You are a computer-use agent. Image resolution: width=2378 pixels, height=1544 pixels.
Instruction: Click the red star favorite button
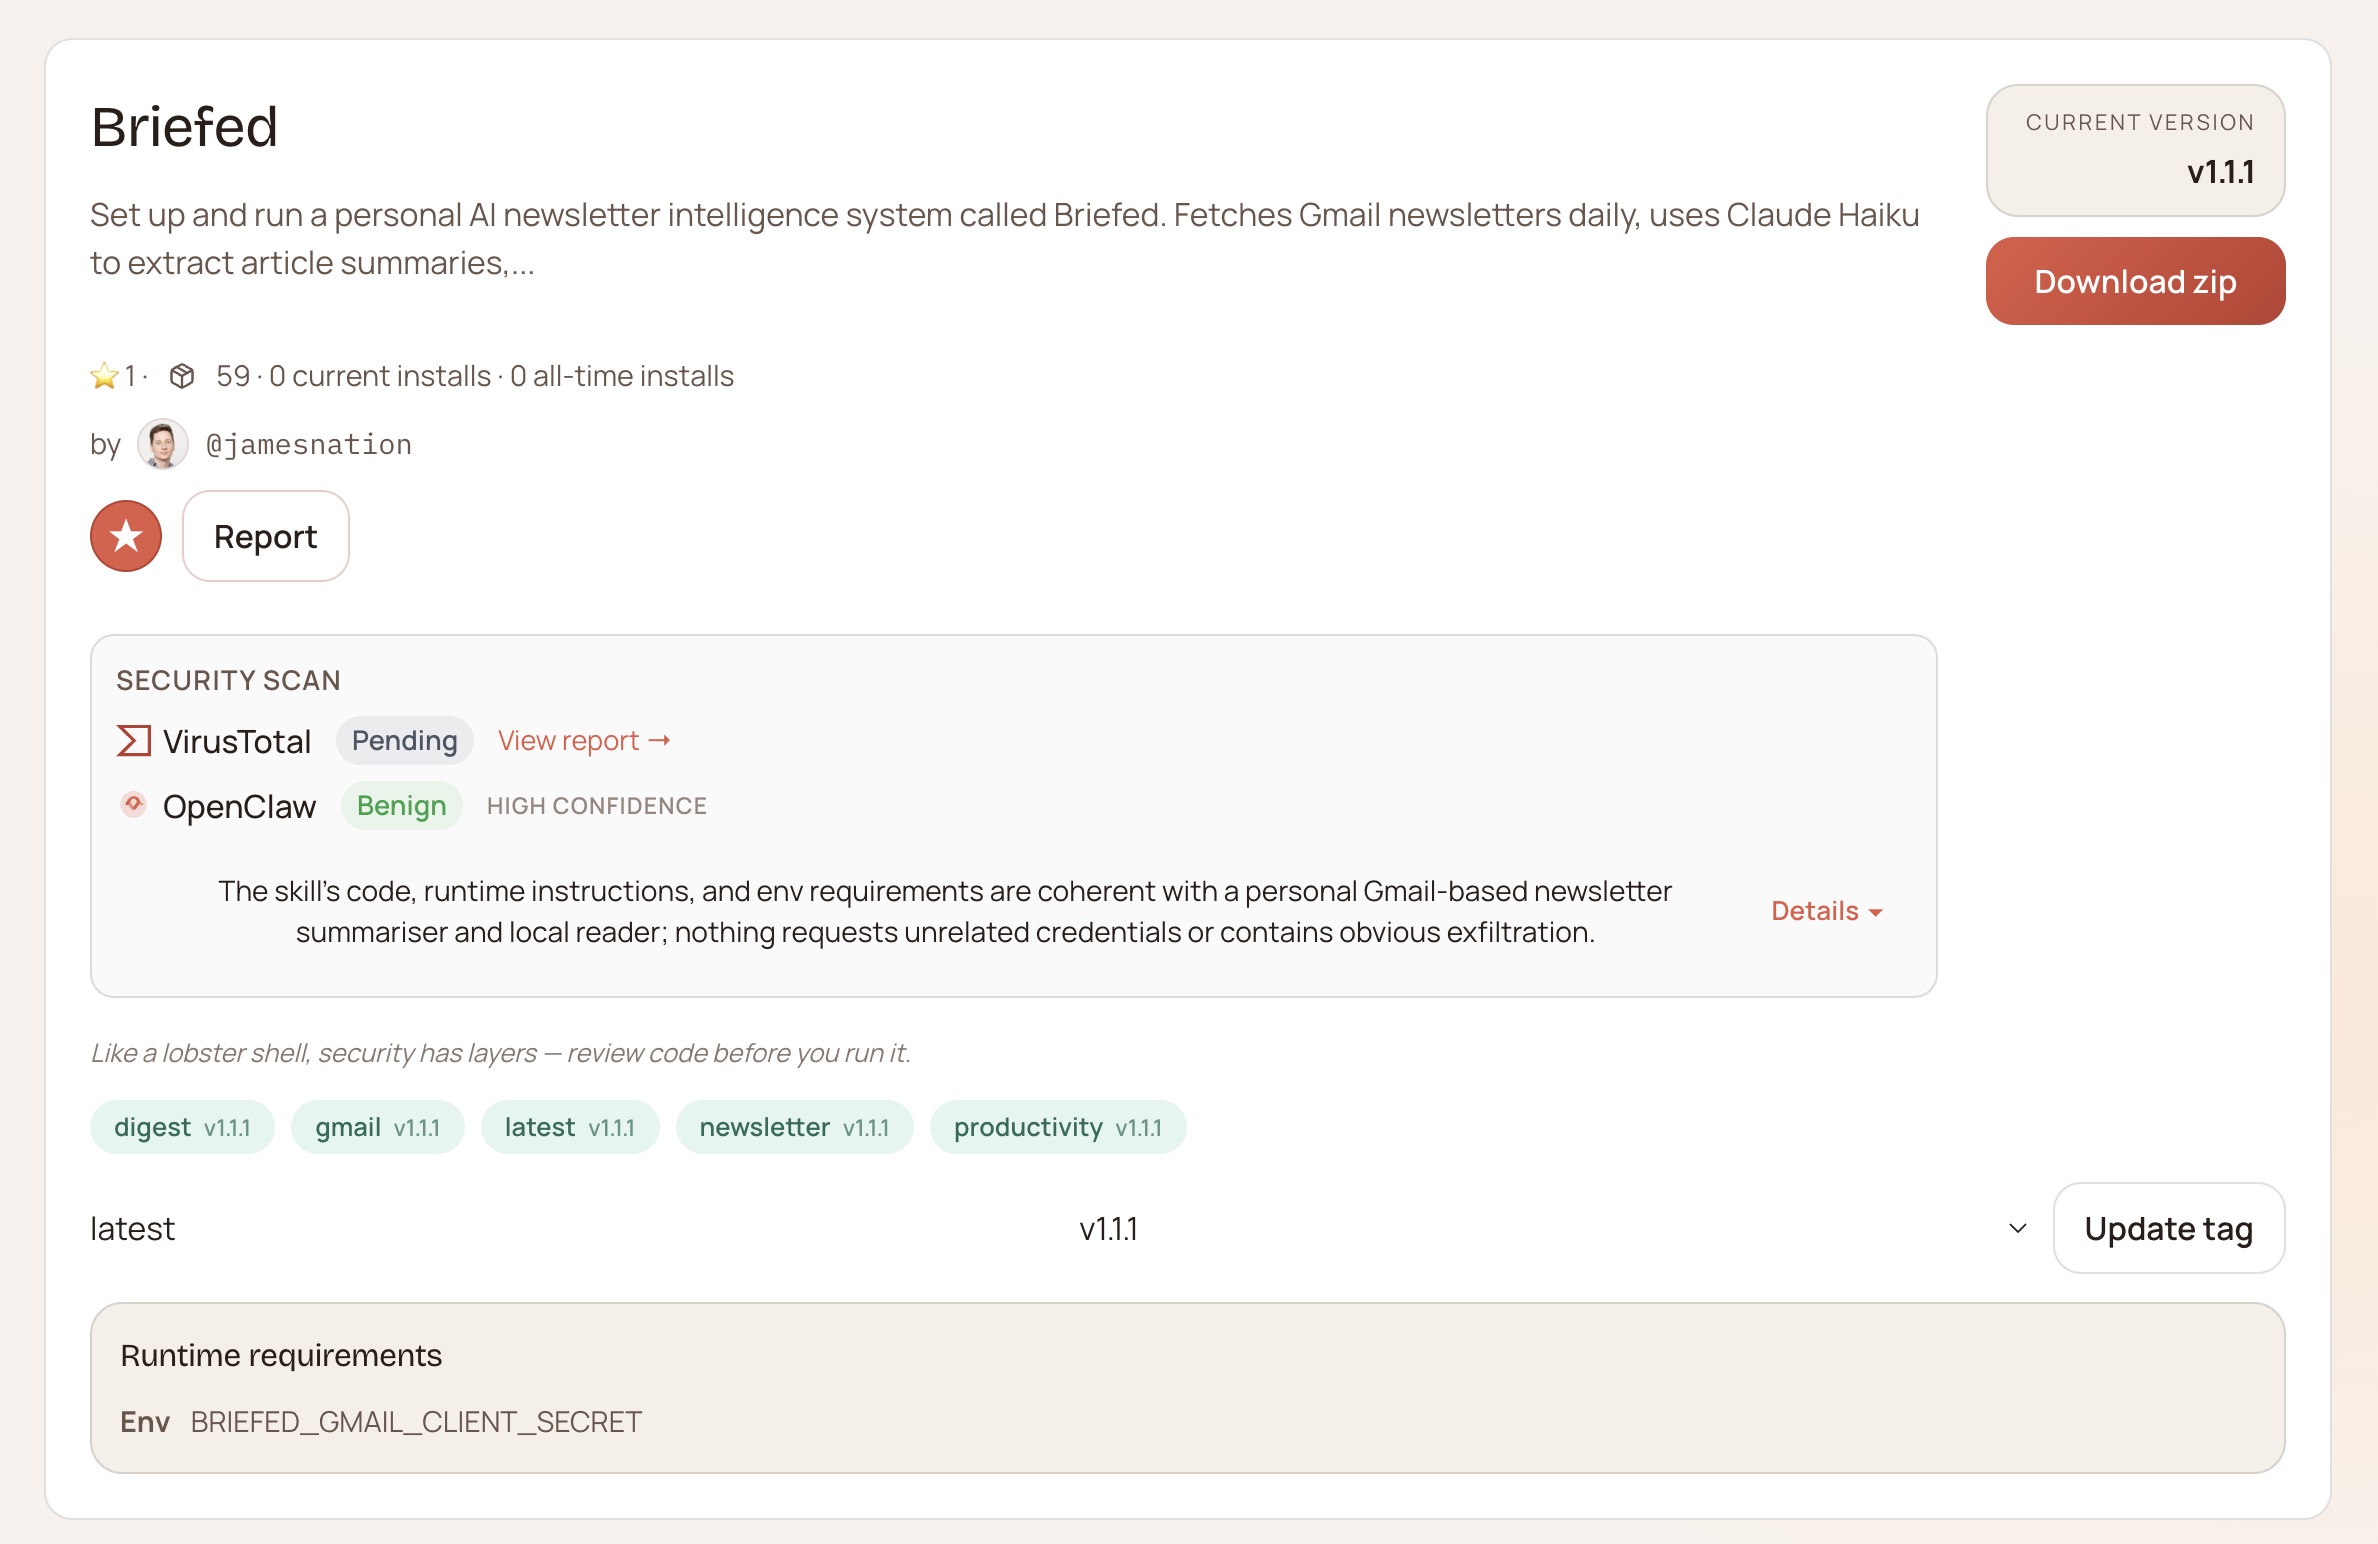coord(126,536)
